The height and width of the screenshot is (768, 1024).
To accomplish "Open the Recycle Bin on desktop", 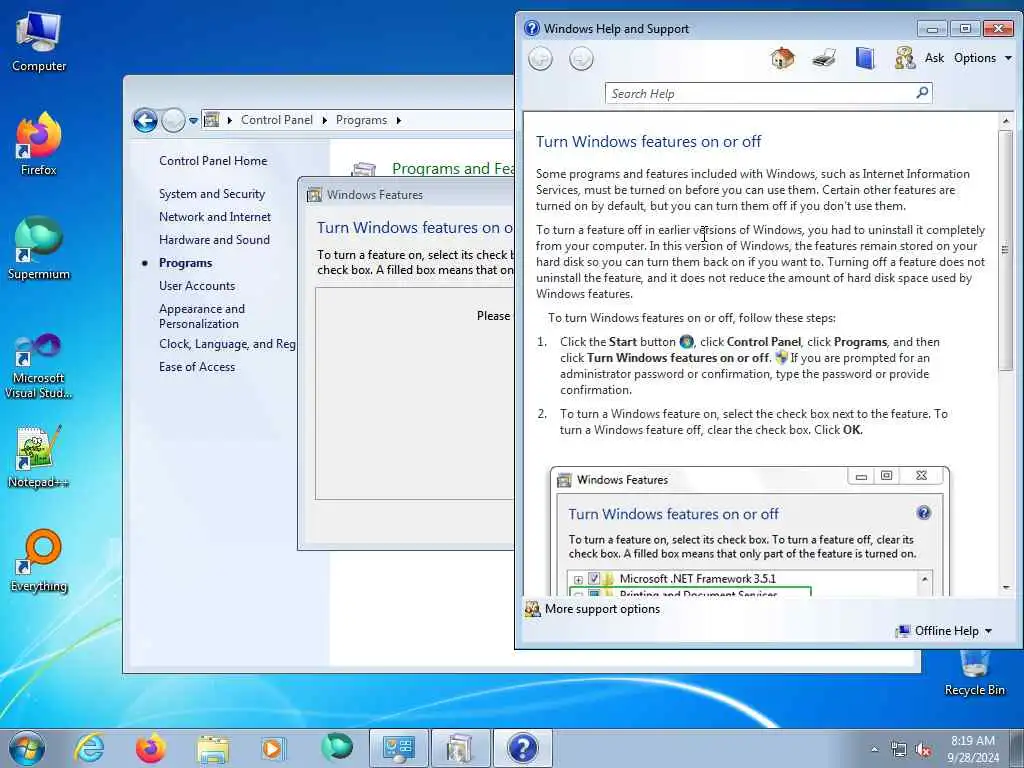I will (x=974, y=673).
